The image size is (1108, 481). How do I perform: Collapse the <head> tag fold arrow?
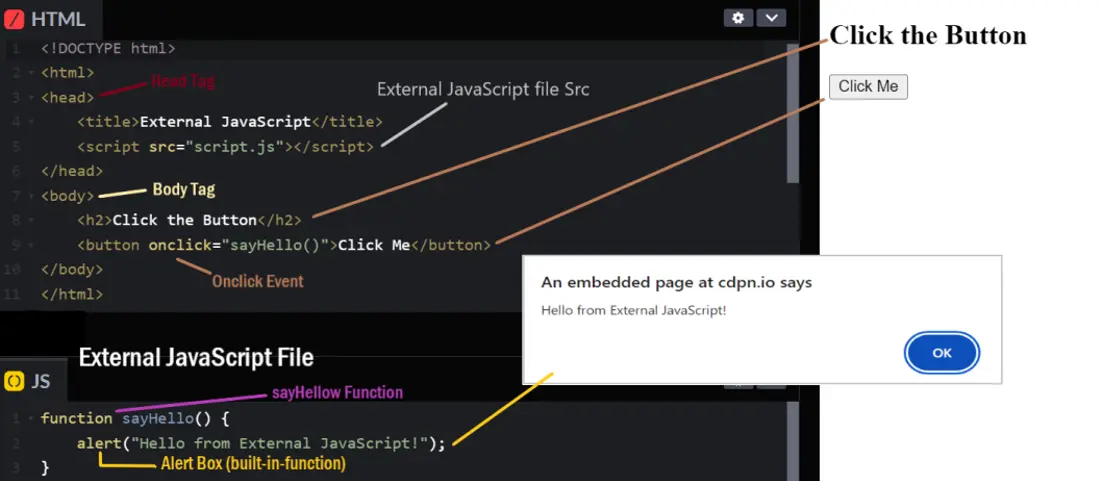(30, 97)
